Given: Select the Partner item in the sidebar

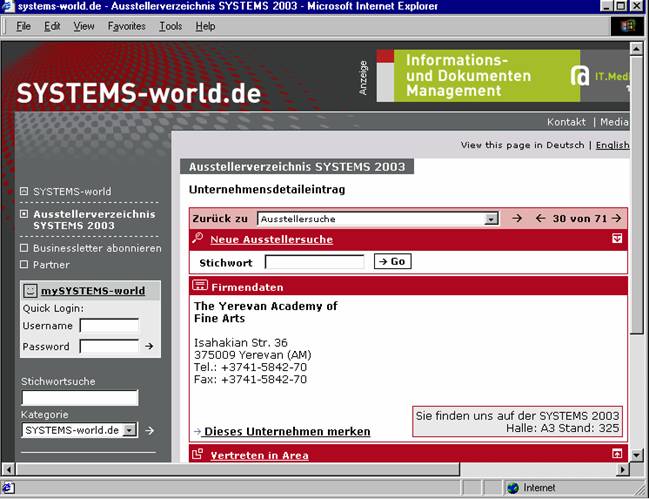Looking at the screenshot, I should (51, 265).
